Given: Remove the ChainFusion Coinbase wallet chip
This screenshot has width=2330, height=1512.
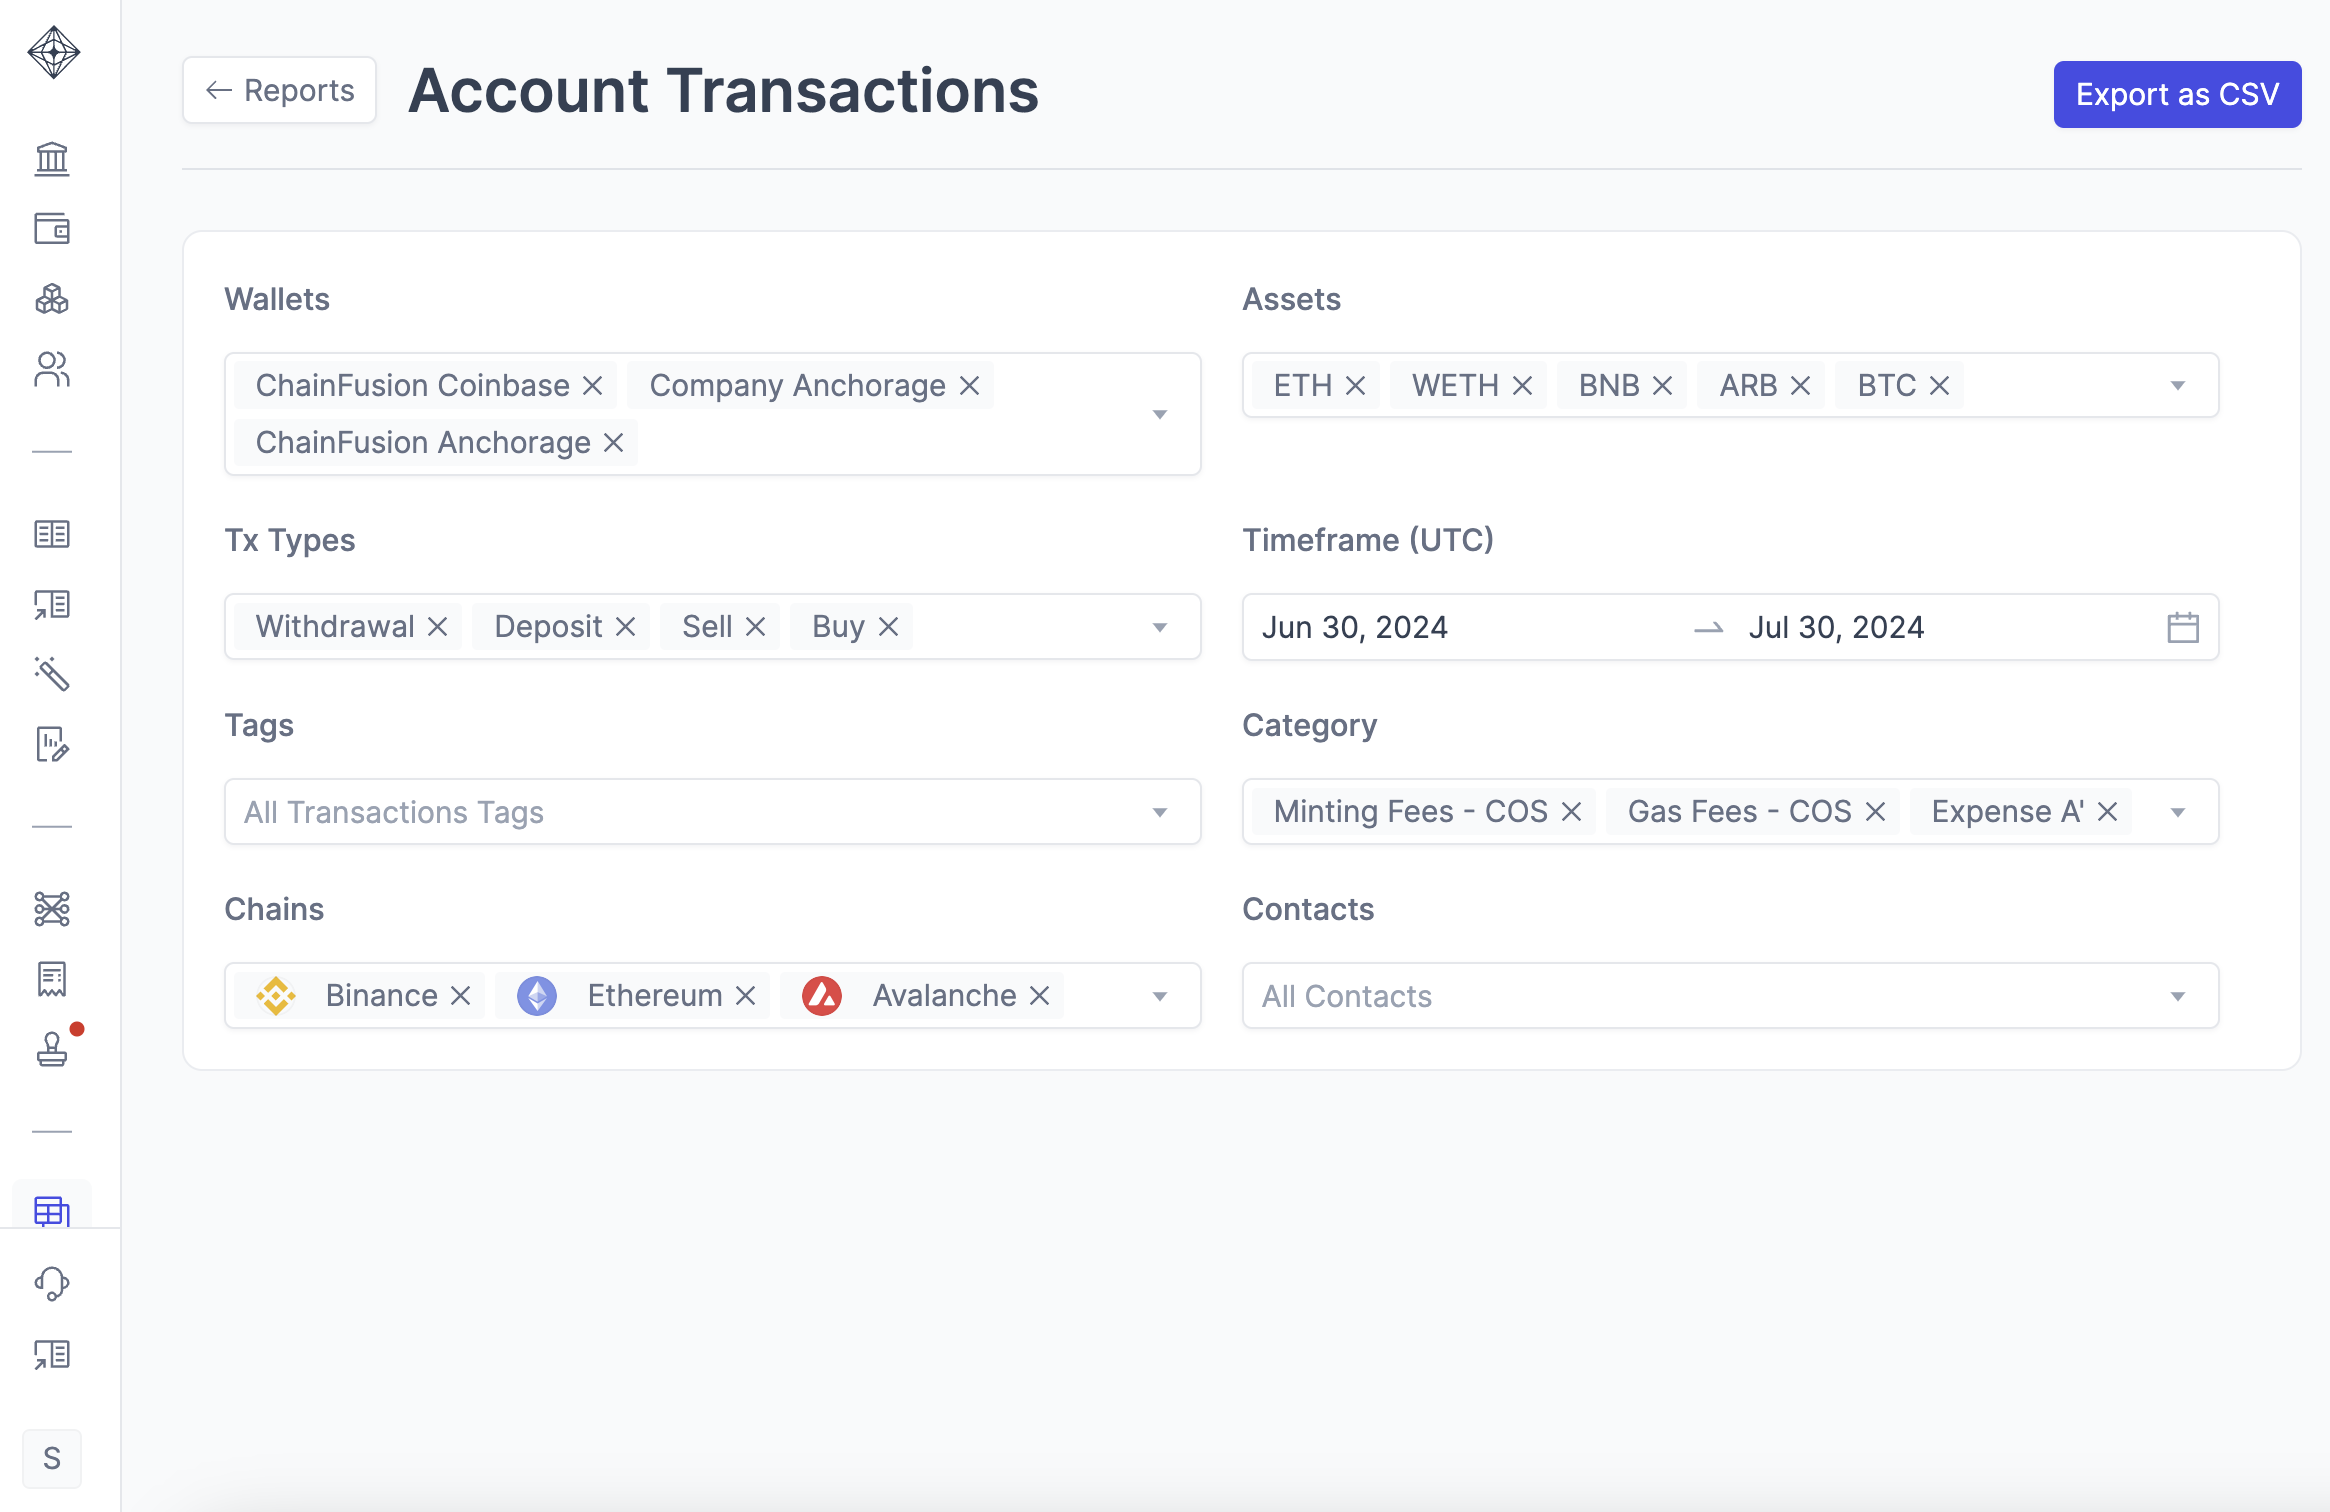Looking at the screenshot, I should [x=593, y=386].
